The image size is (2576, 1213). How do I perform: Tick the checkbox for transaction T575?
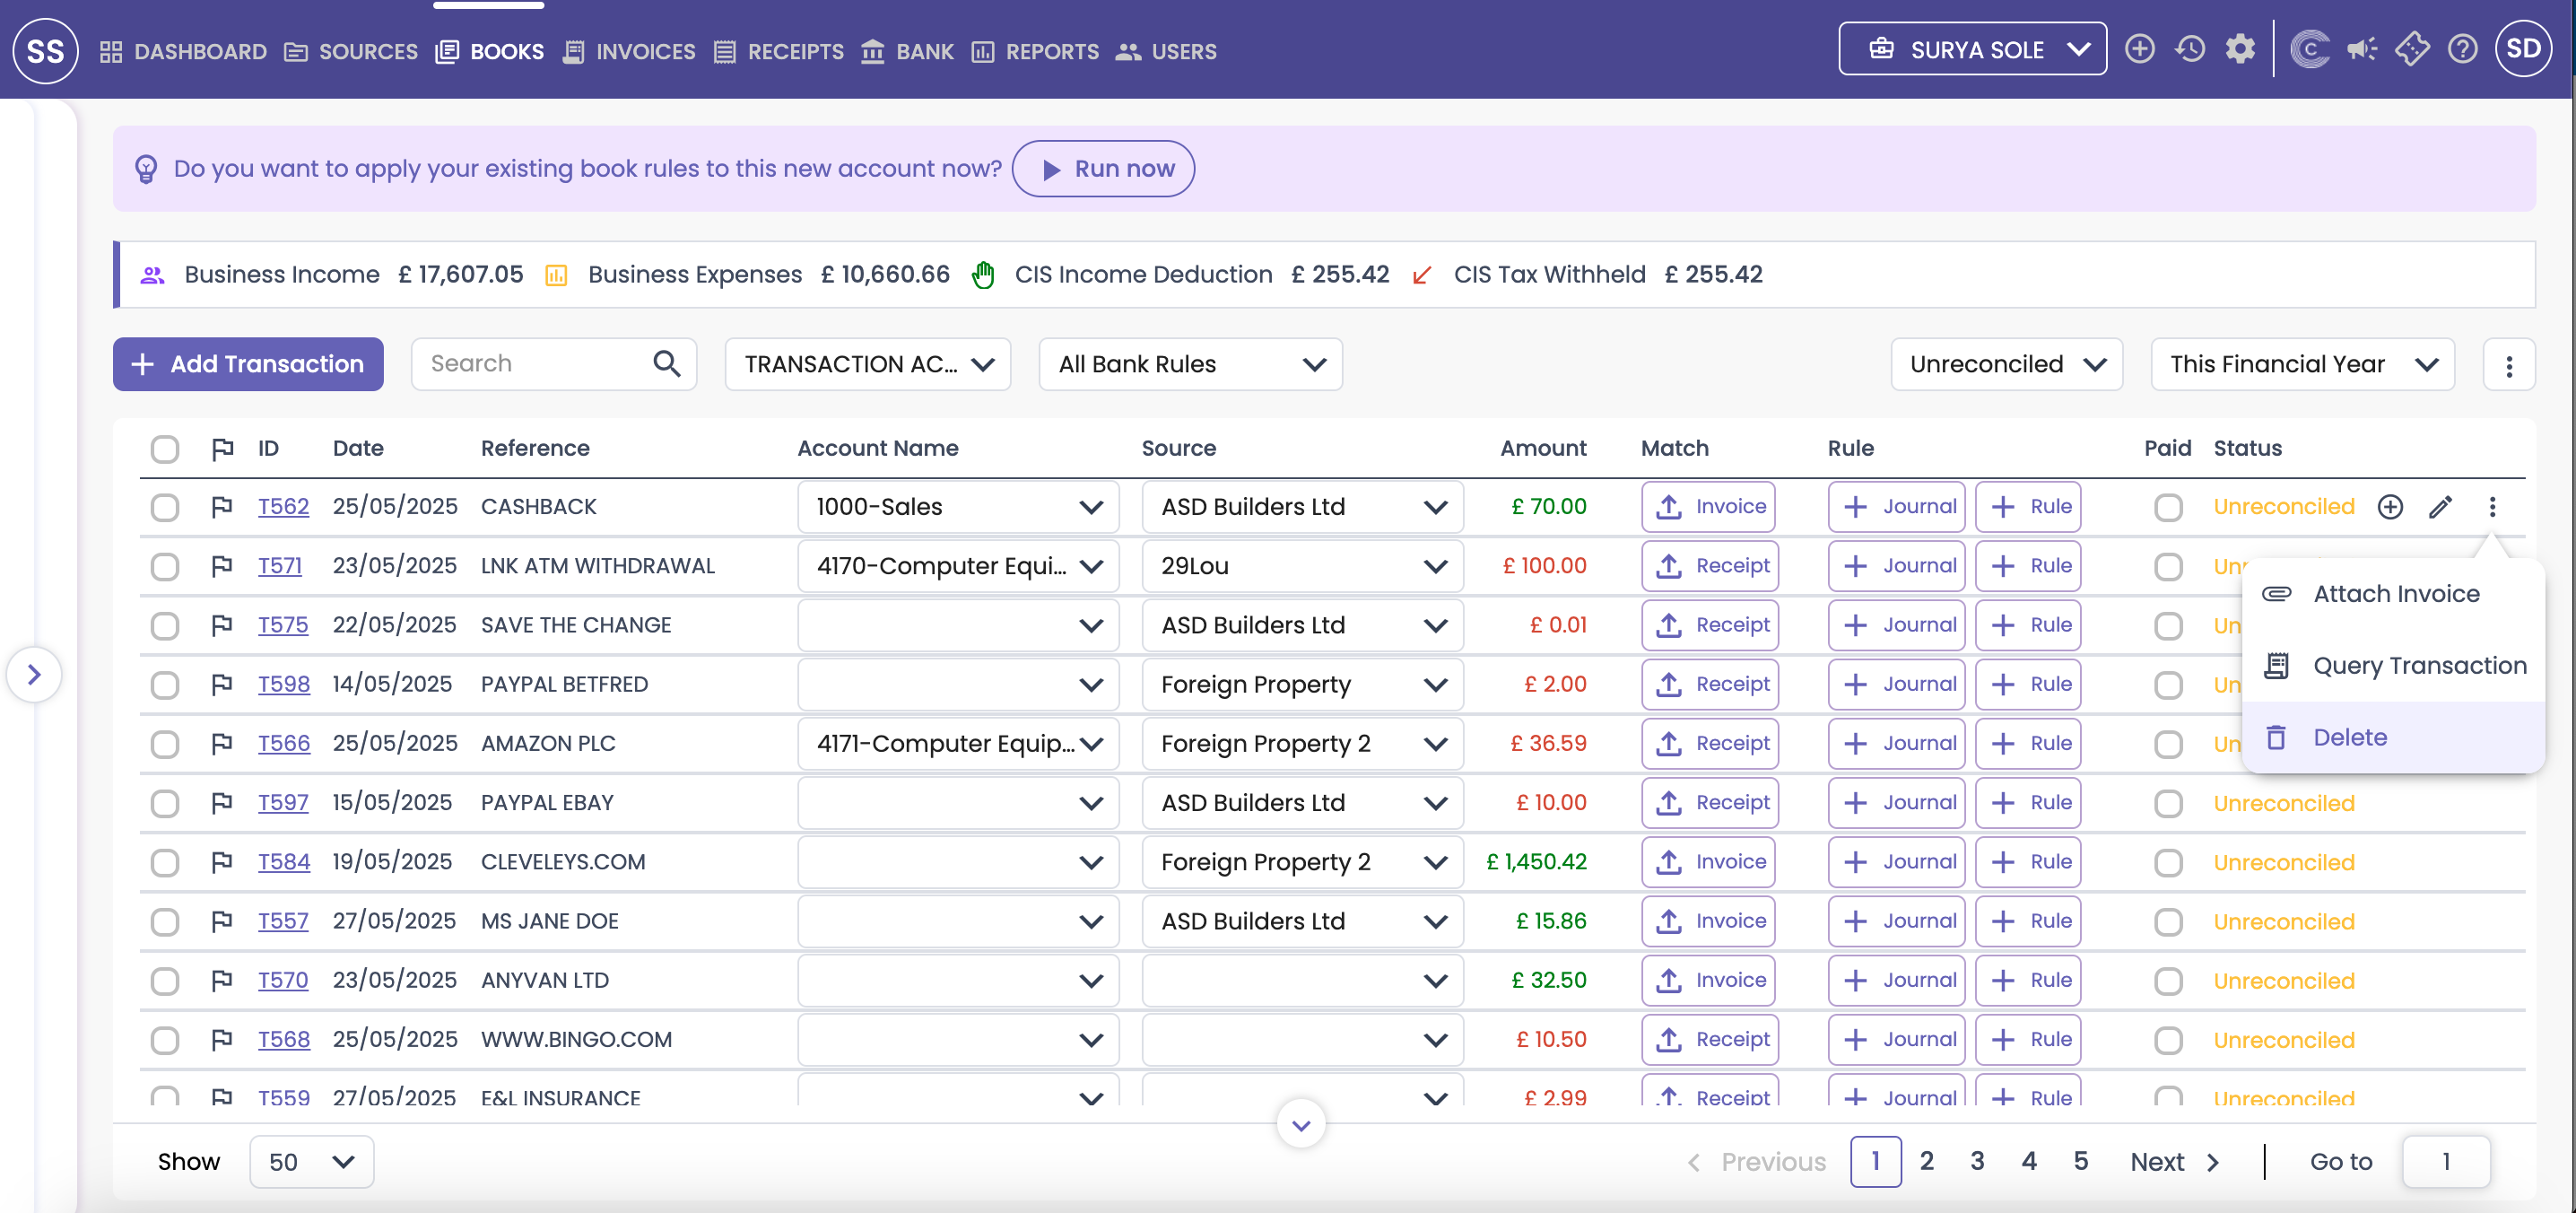point(165,626)
